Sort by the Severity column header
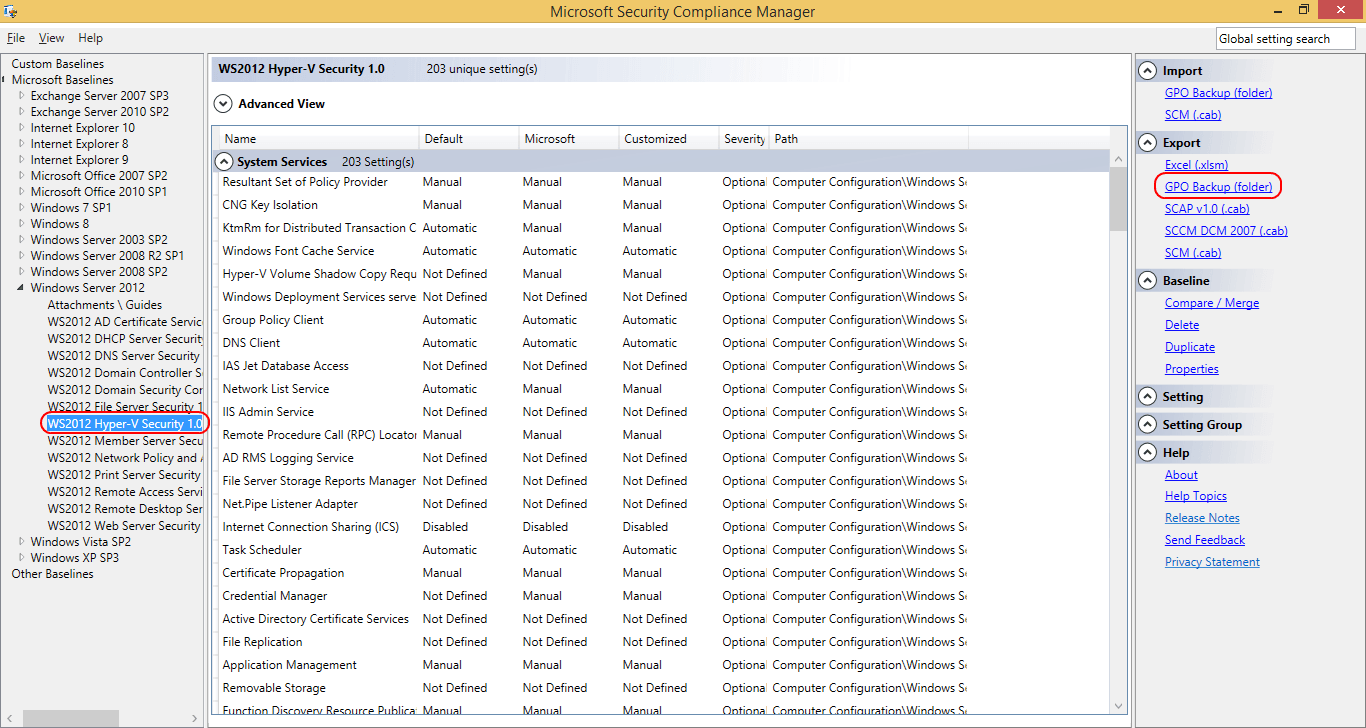The image size is (1366, 728). tap(744, 139)
